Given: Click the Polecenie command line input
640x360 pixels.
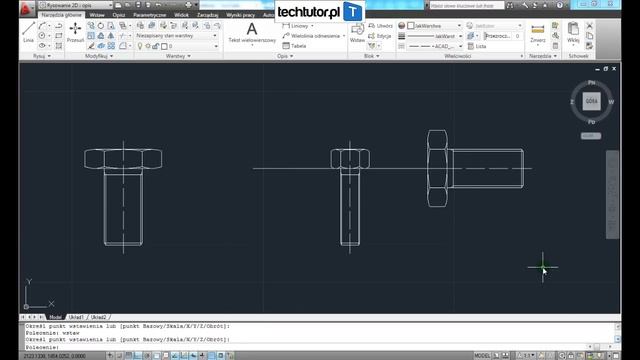Looking at the screenshot, I should (306, 347).
